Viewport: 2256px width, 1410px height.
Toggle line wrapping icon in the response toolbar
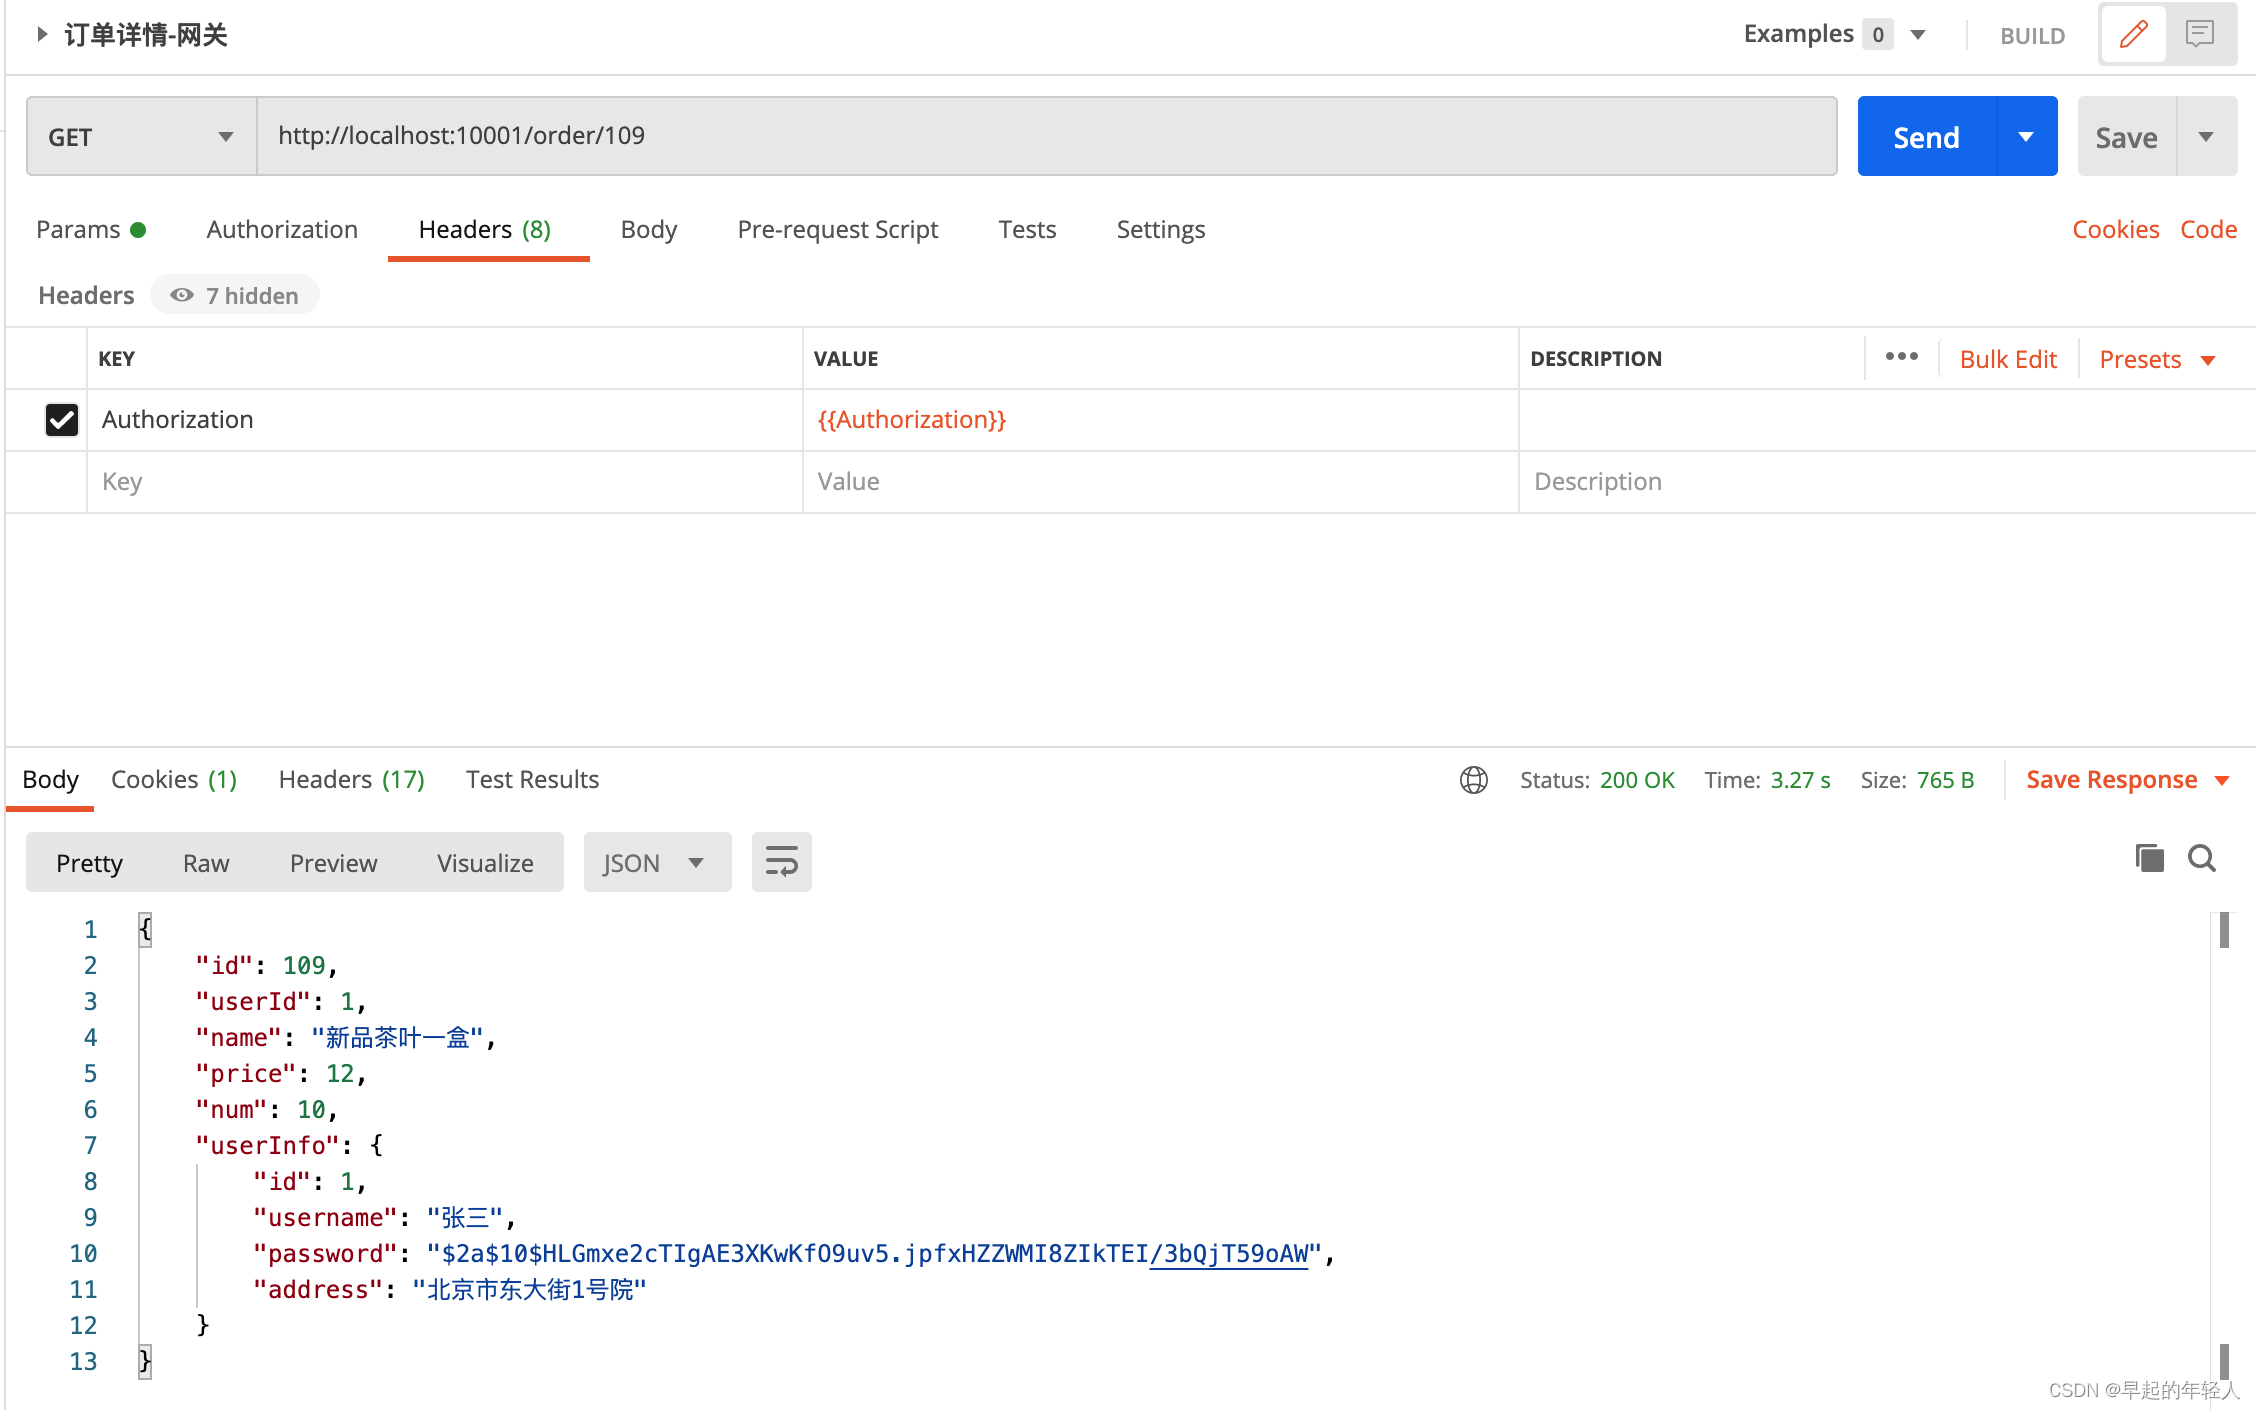tap(781, 861)
